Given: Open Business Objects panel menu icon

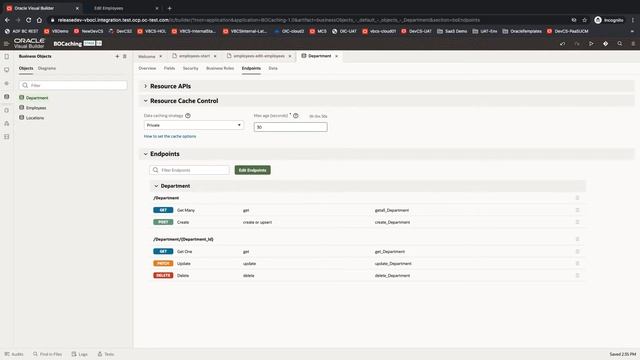Looking at the screenshot, I should (125, 56).
